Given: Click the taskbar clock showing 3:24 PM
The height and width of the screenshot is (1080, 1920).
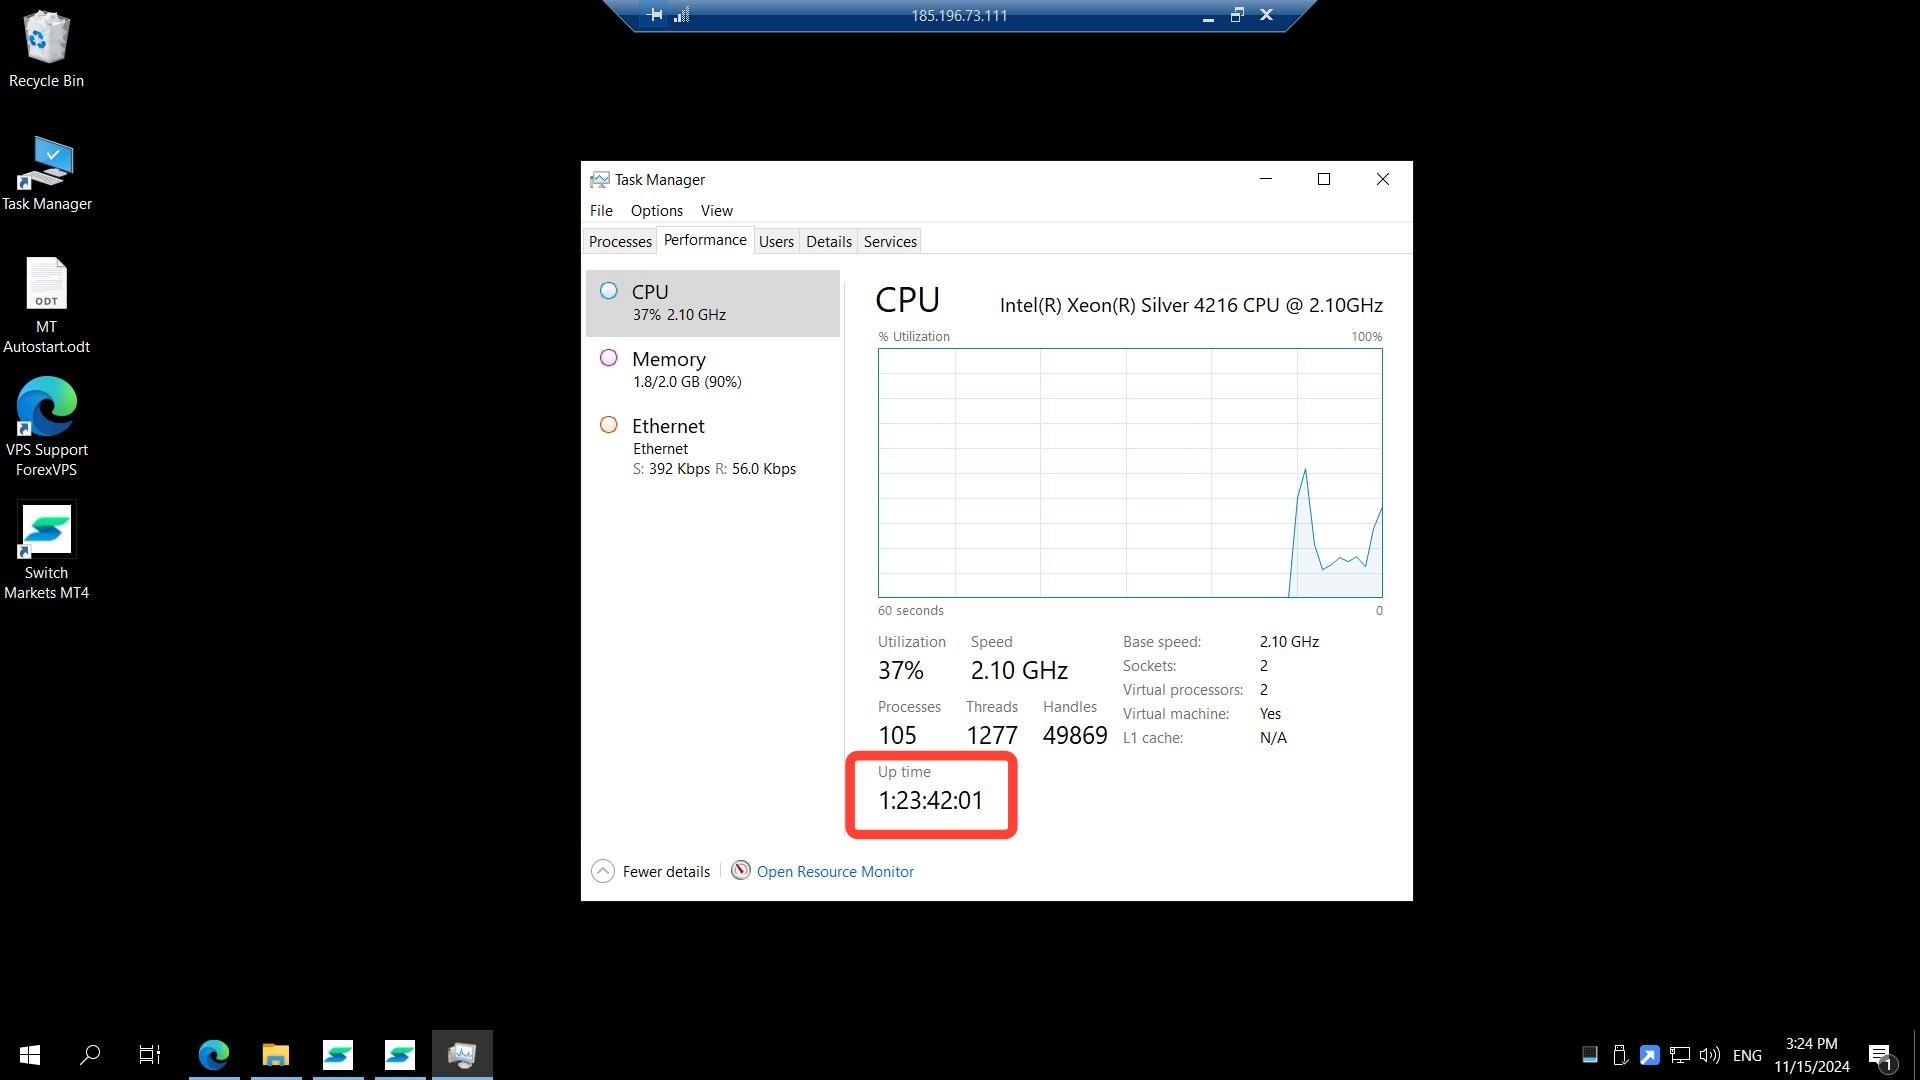Looking at the screenshot, I should click(1811, 1055).
